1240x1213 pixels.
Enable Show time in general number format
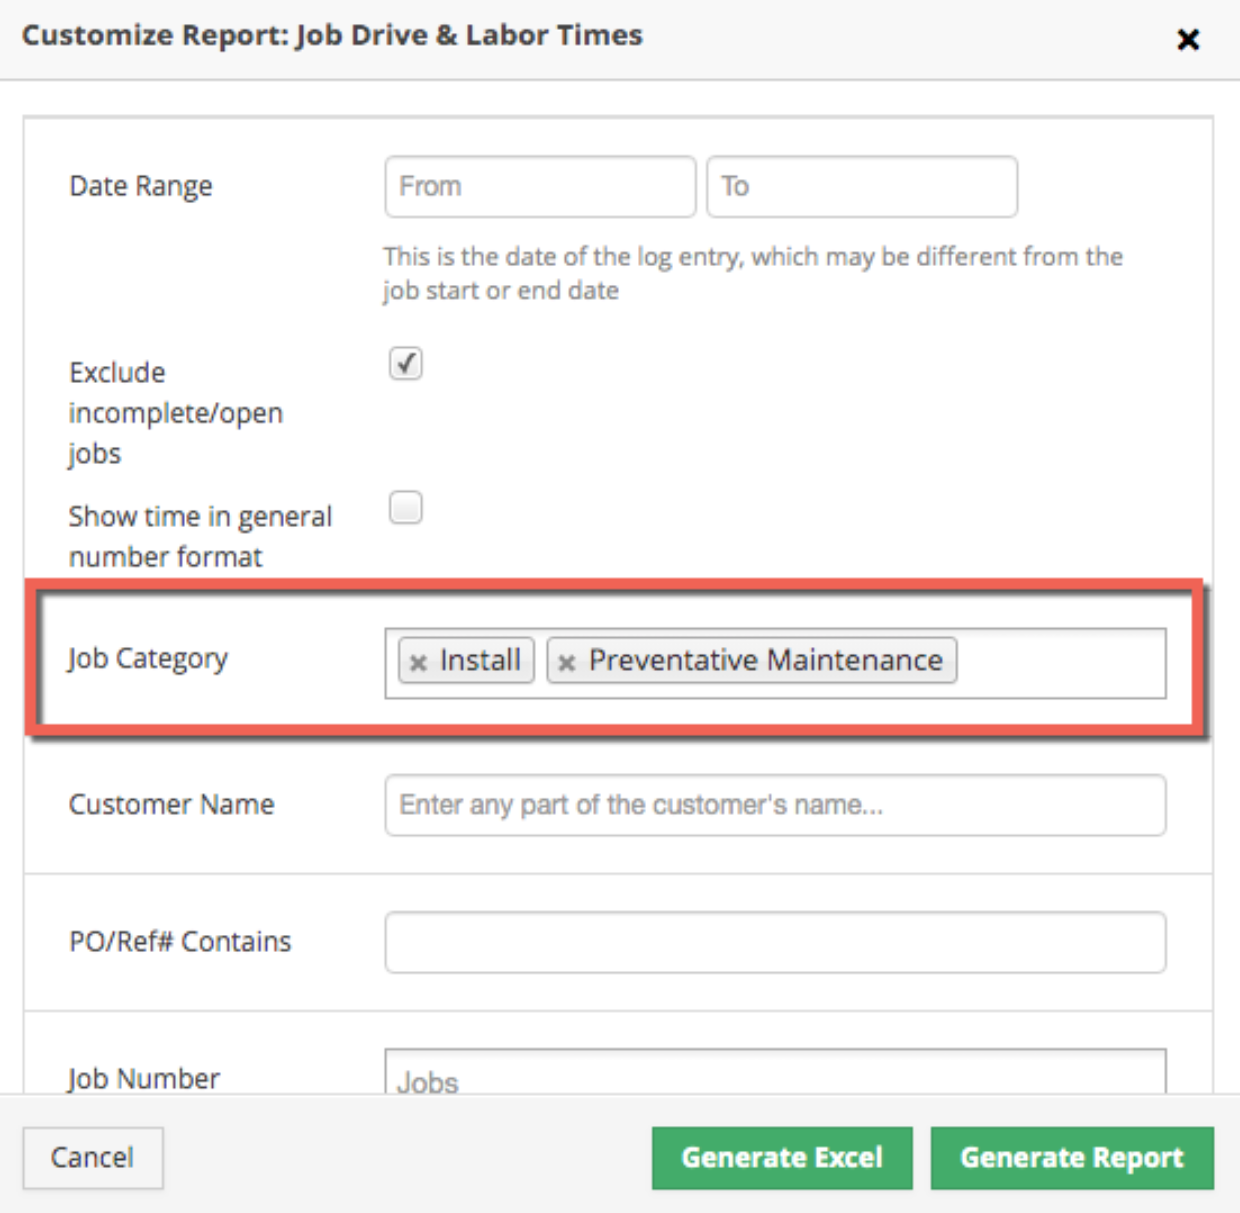coord(406,508)
